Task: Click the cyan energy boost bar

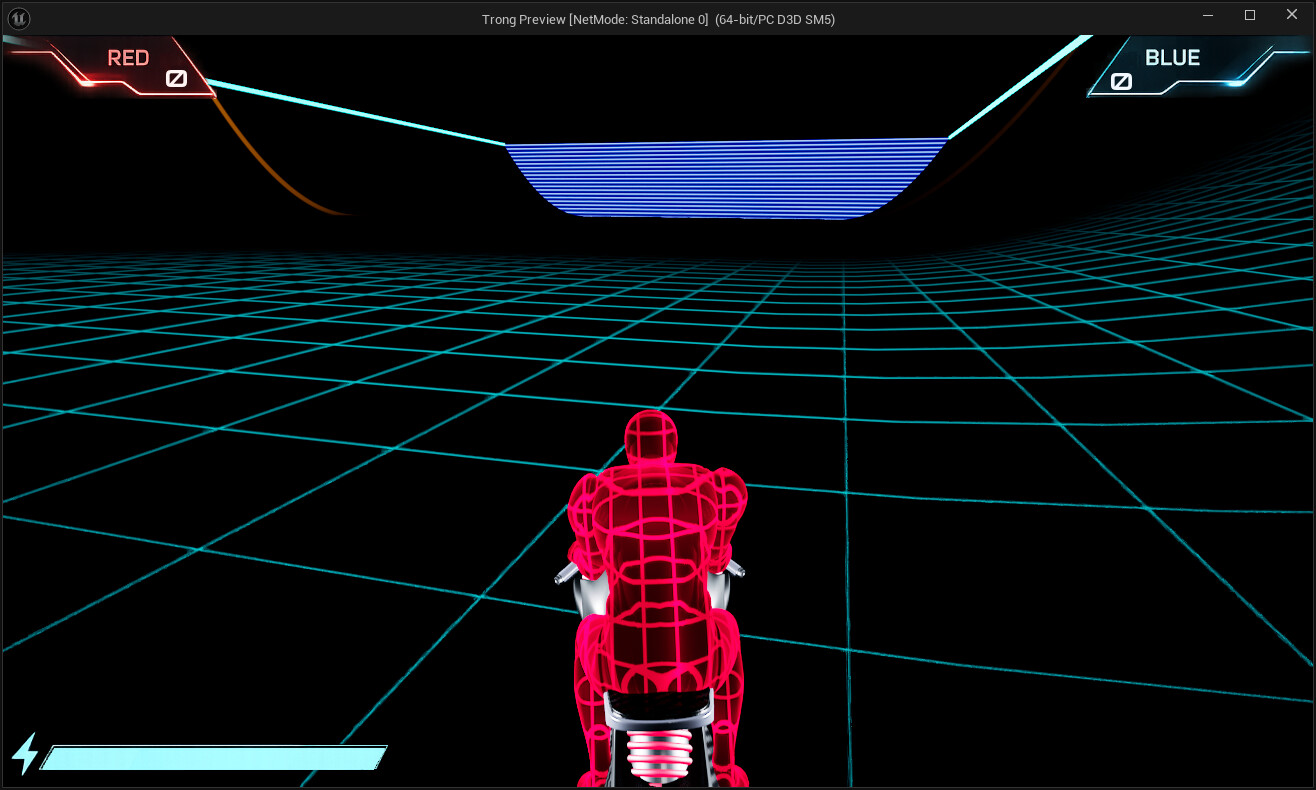Action: click(x=213, y=758)
